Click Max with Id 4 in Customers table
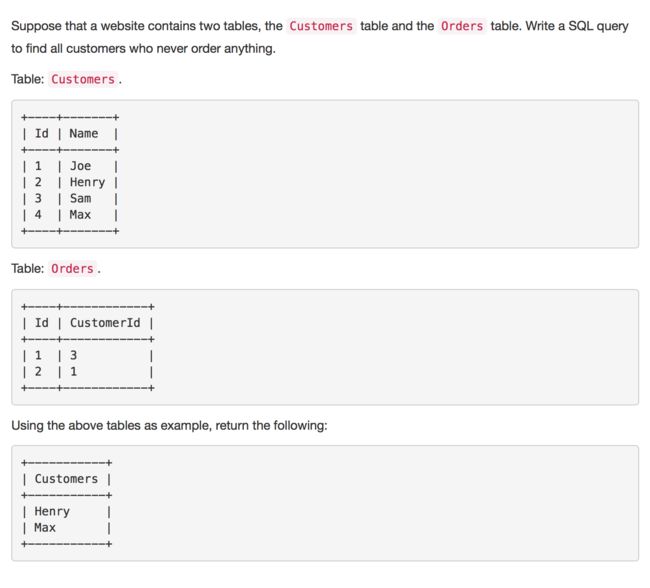This screenshot has height=588, width=650. 80,215
